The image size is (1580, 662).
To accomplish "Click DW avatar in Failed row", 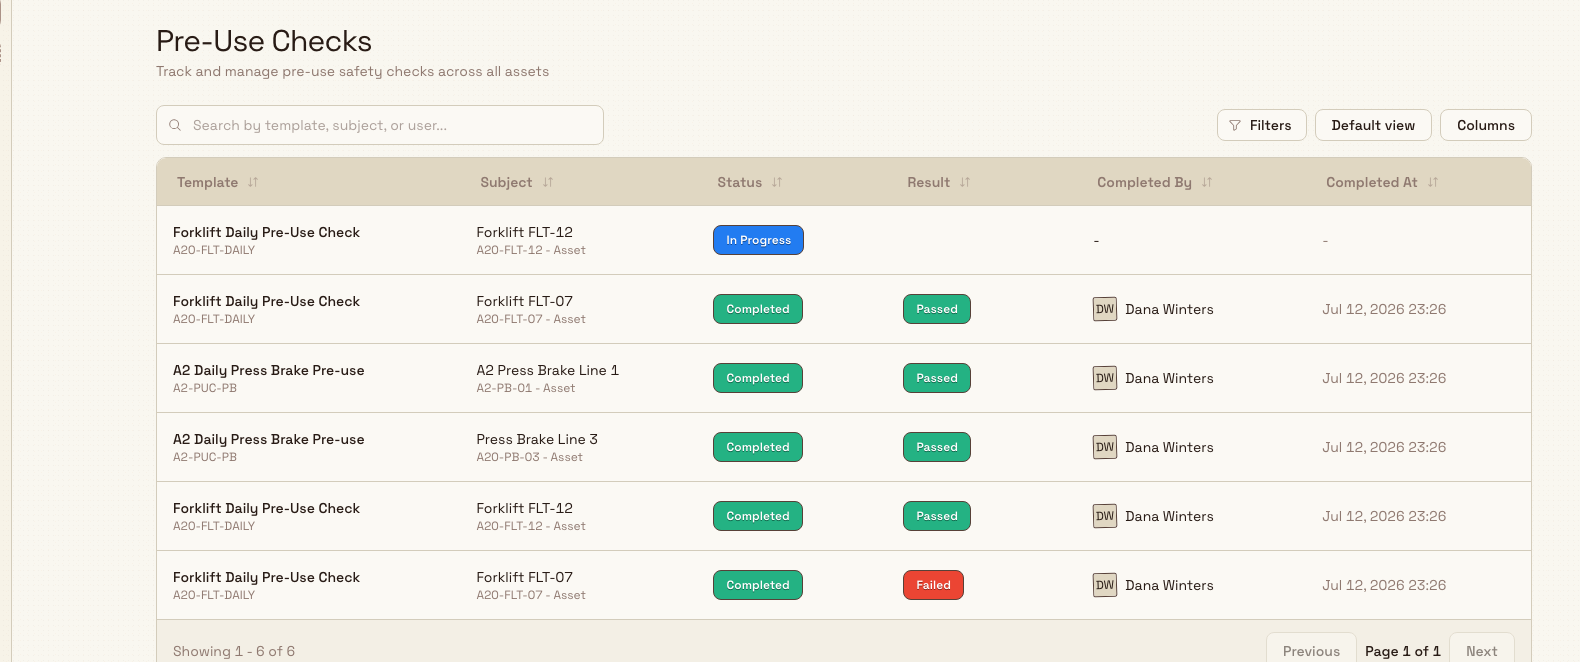I will click(x=1105, y=585).
